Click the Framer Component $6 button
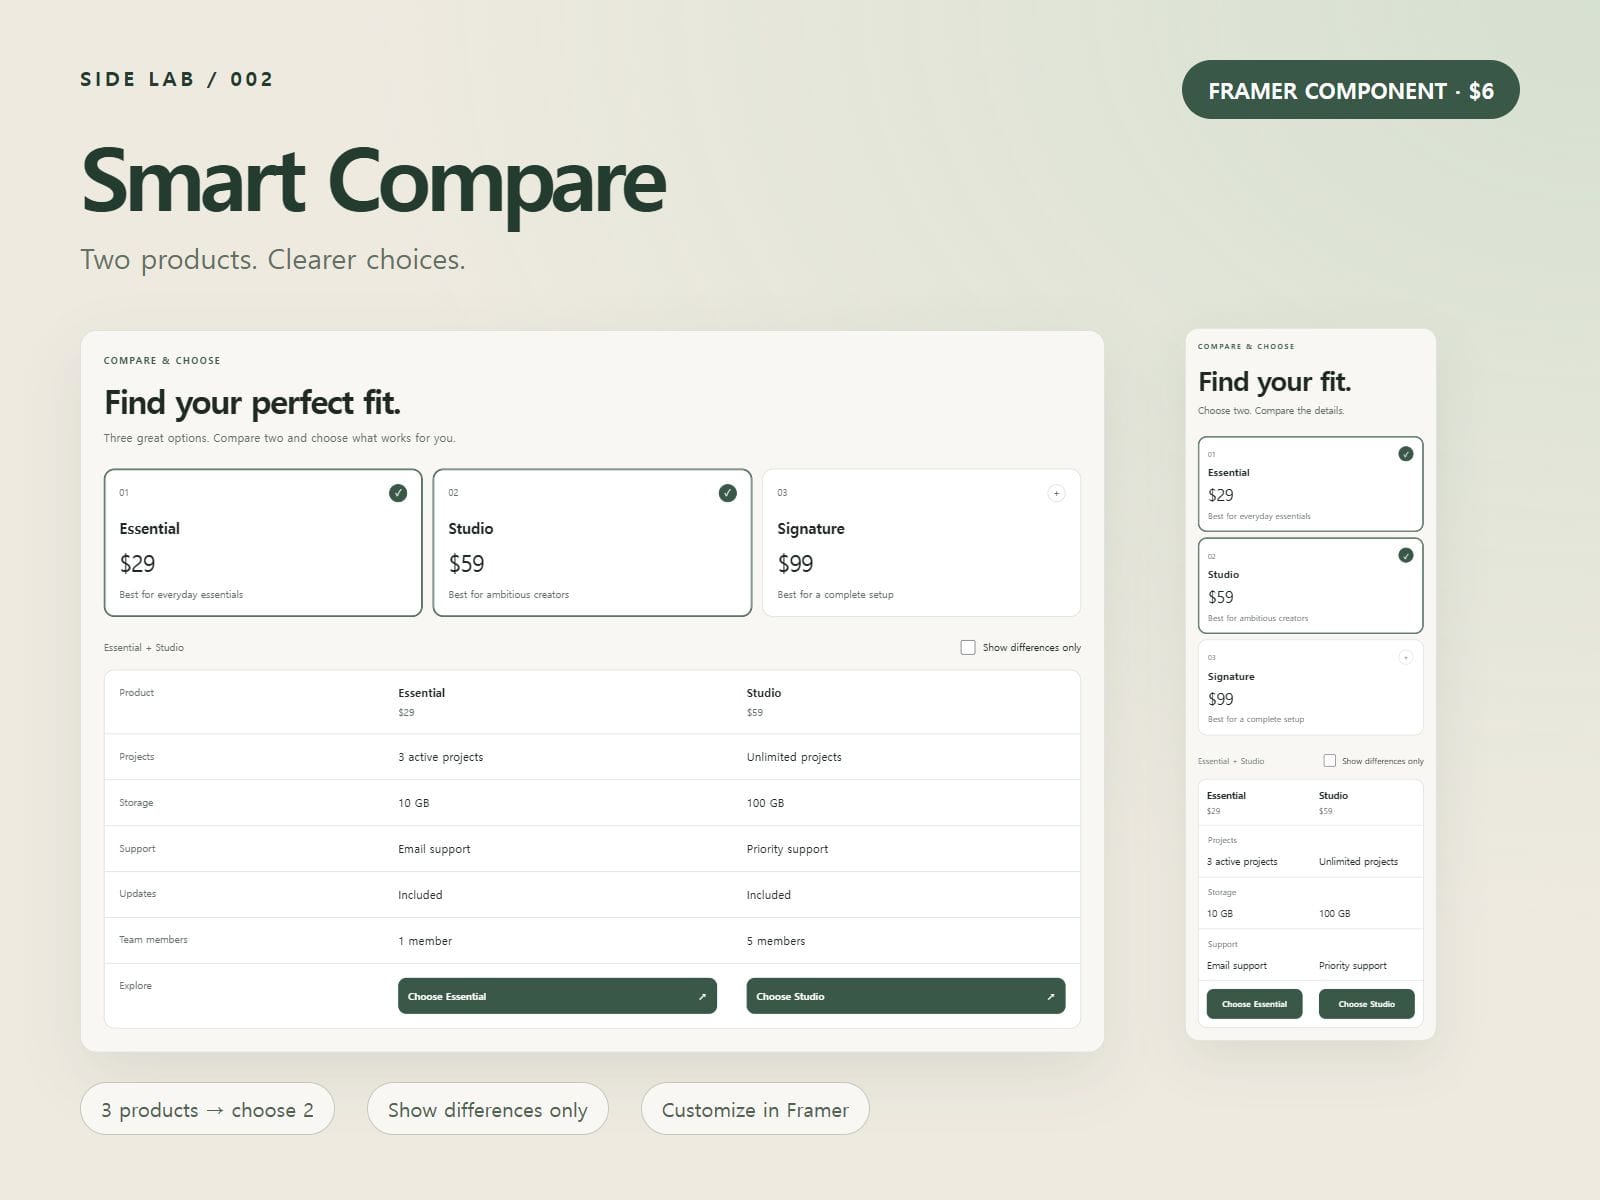The image size is (1600, 1200). 1351,90
